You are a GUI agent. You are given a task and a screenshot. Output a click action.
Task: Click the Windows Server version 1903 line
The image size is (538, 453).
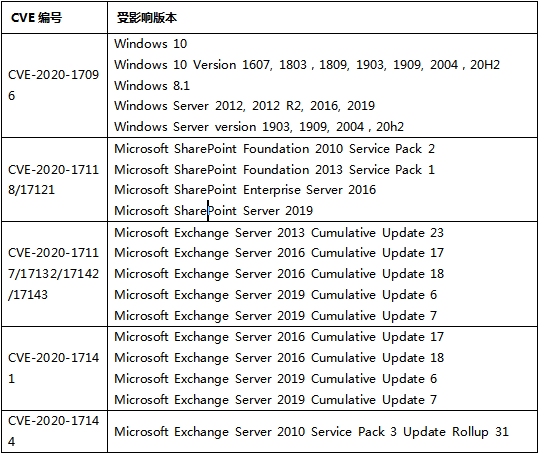point(259,127)
